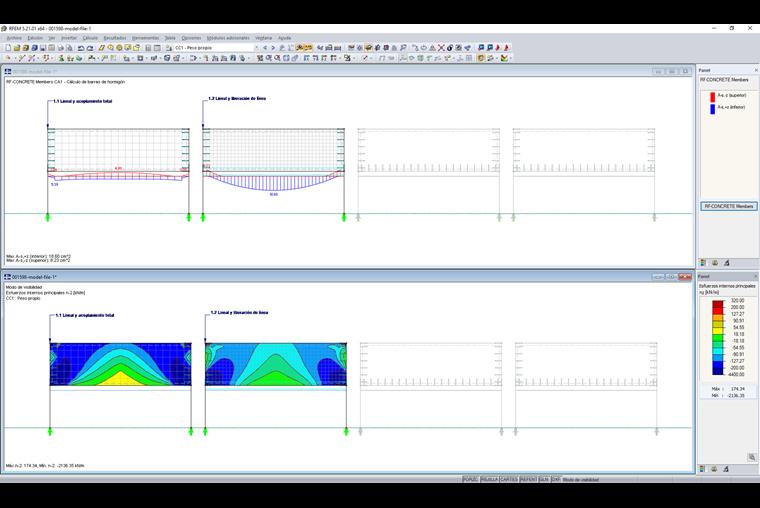This screenshot has width=760, height=508.
Task: Click the Mín -2136.35 value in legend panel
Action: [736, 396]
